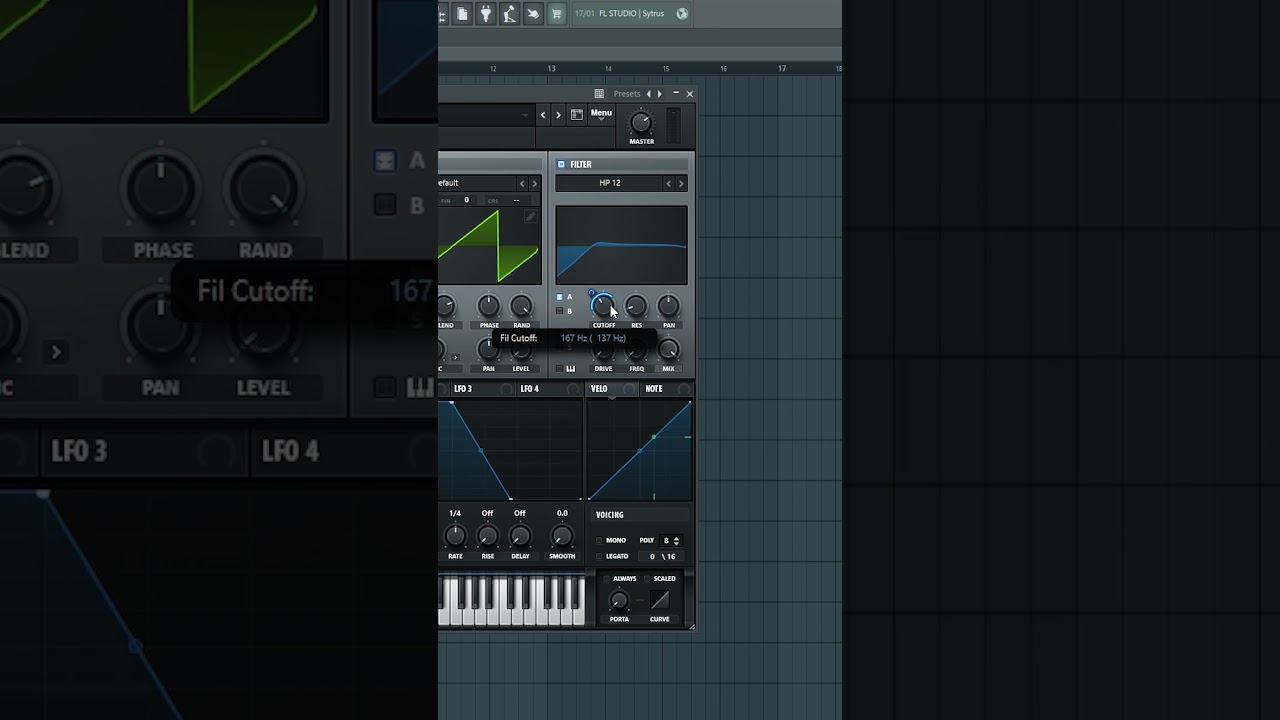Screen dimensions: 1280x720
Task: Enable filter slot A
Action: (x=560, y=297)
